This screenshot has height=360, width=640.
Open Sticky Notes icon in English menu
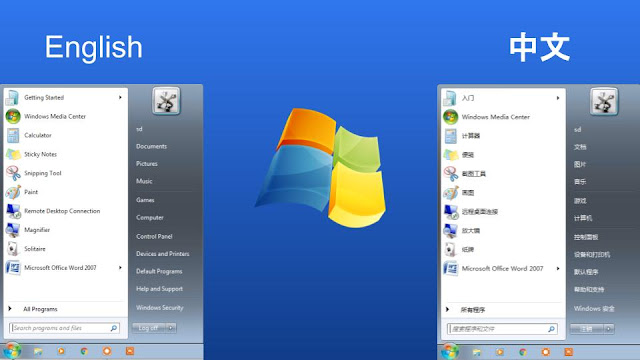click(13, 154)
